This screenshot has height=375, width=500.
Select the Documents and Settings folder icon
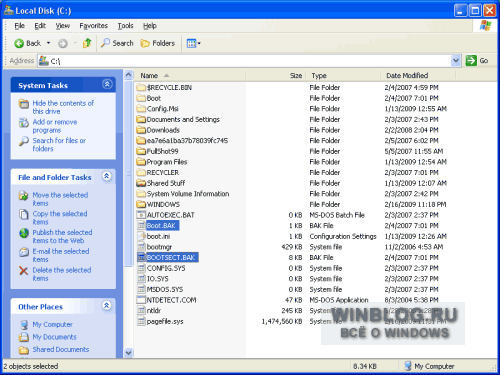pos(141,119)
